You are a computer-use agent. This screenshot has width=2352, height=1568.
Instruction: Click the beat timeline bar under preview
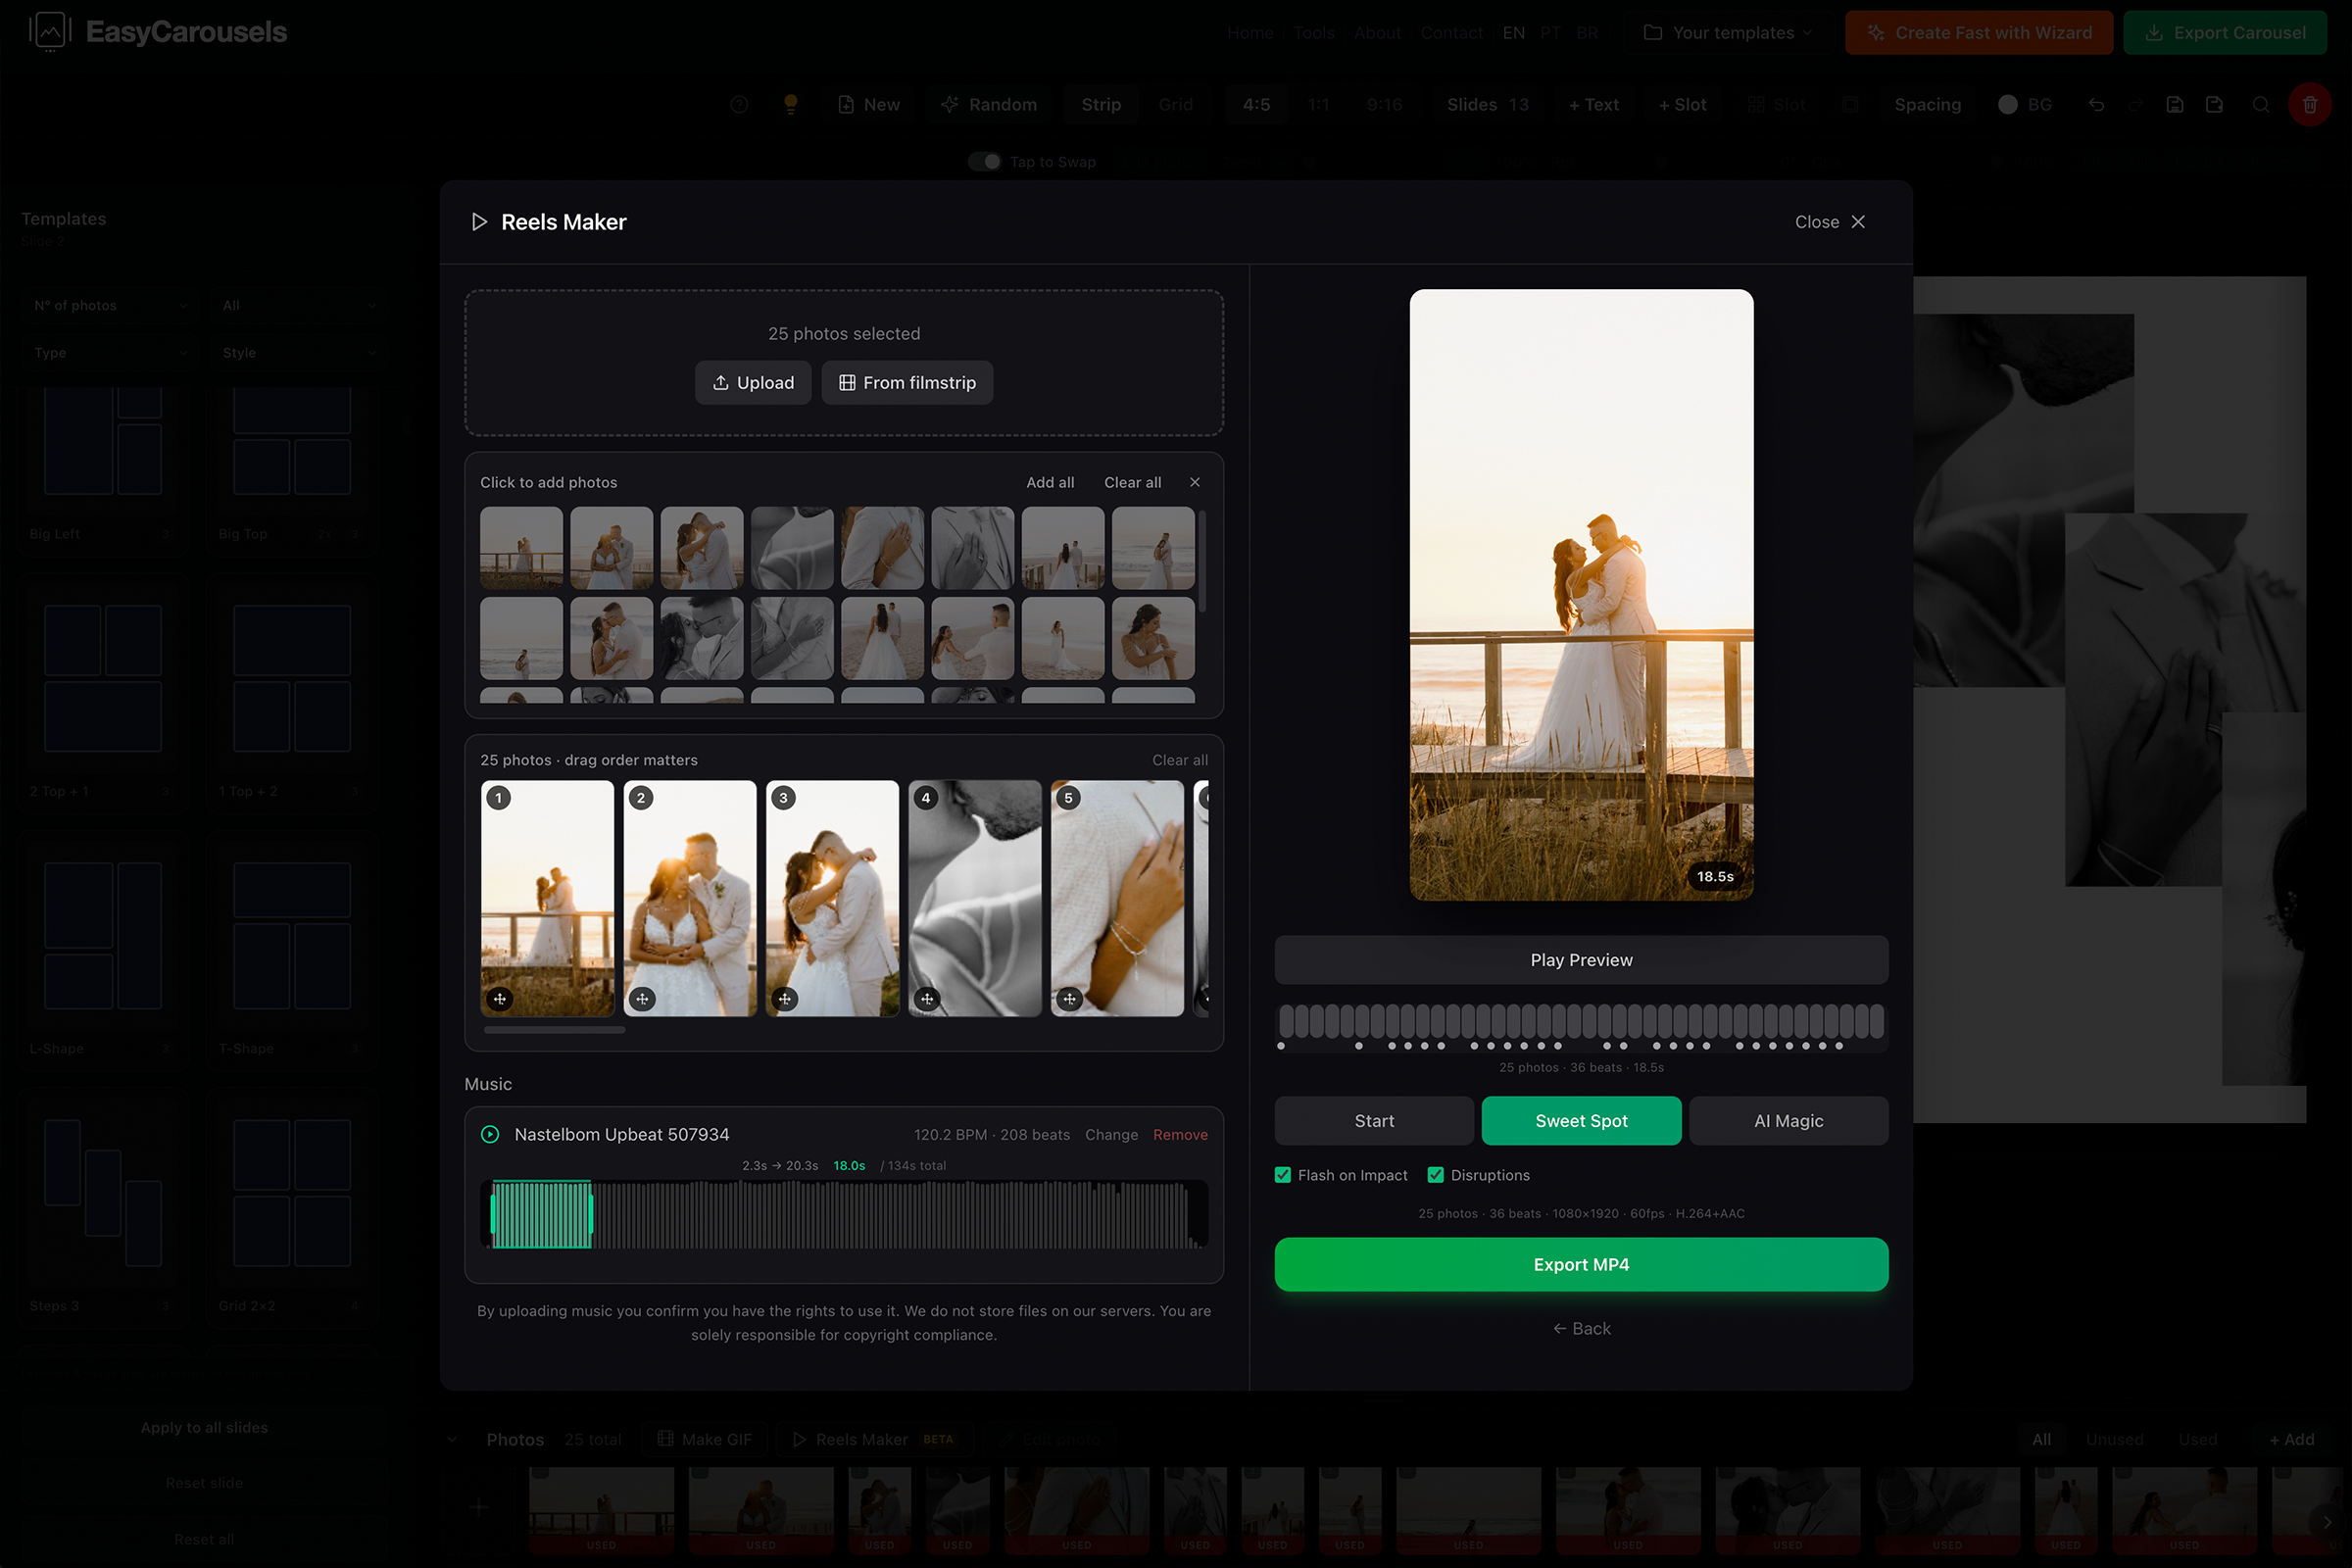pyautogui.click(x=1581, y=1021)
